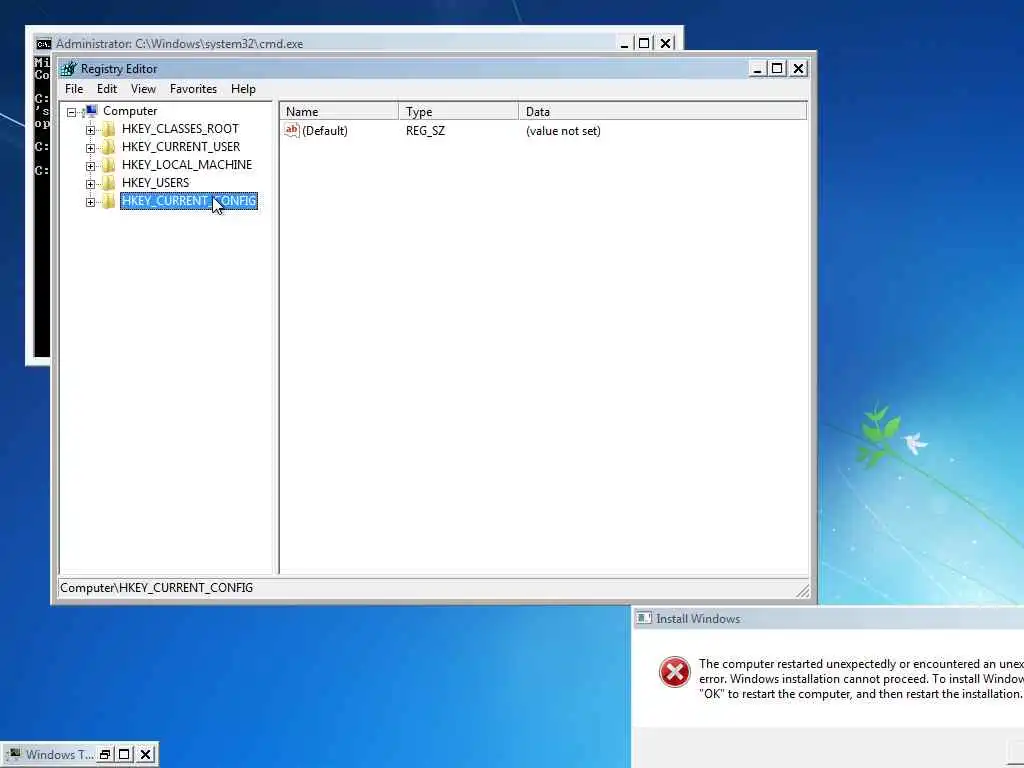Select the HKEY_CURRENT_CONFIG tree item
Viewport: 1024px width, 768px height.
click(x=189, y=200)
